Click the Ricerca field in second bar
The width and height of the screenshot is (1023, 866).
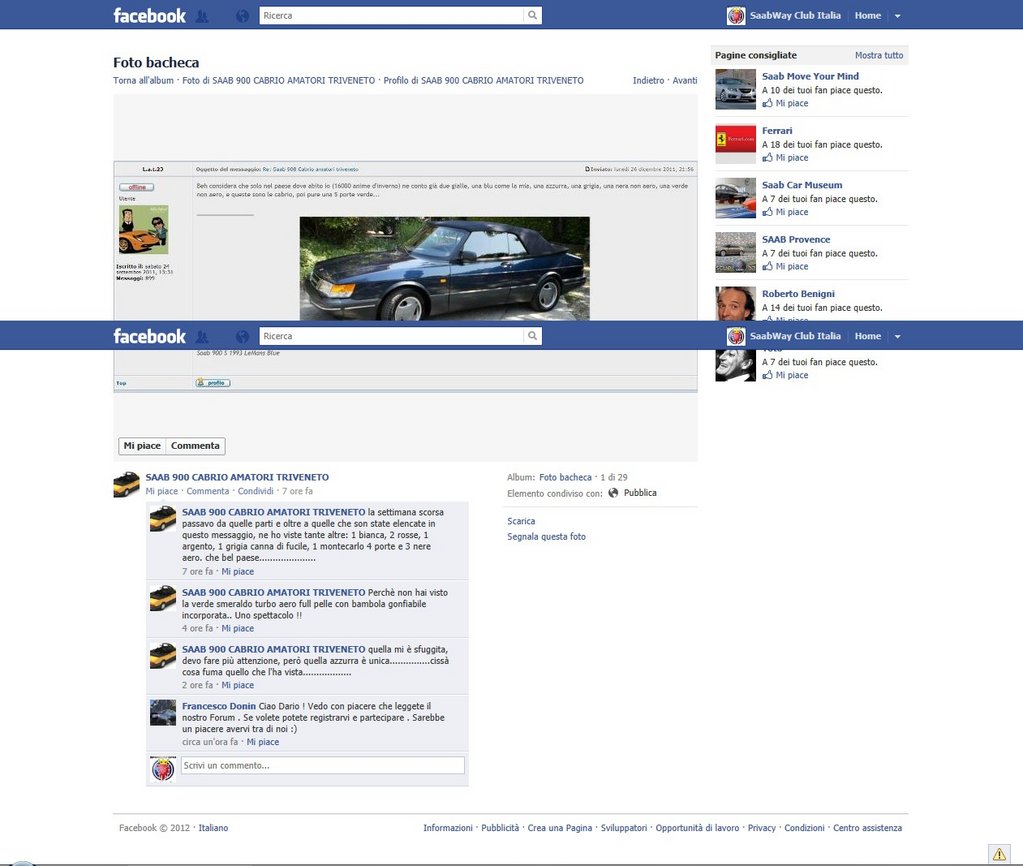click(x=391, y=336)
